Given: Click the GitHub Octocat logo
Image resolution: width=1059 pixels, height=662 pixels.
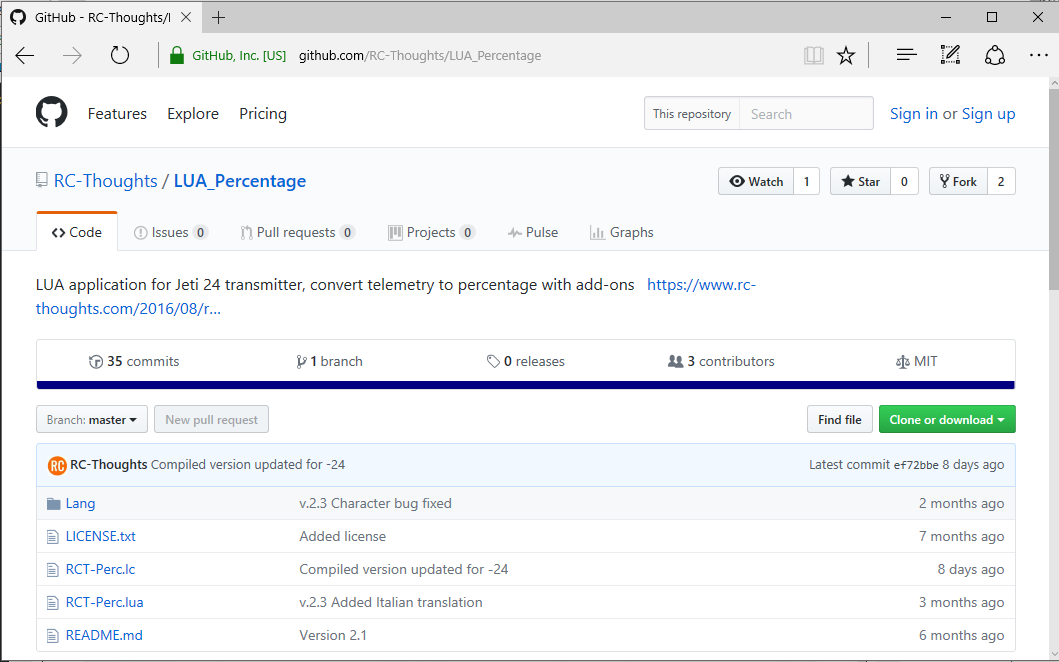Looking at the screenshot, I should (51, 112).
